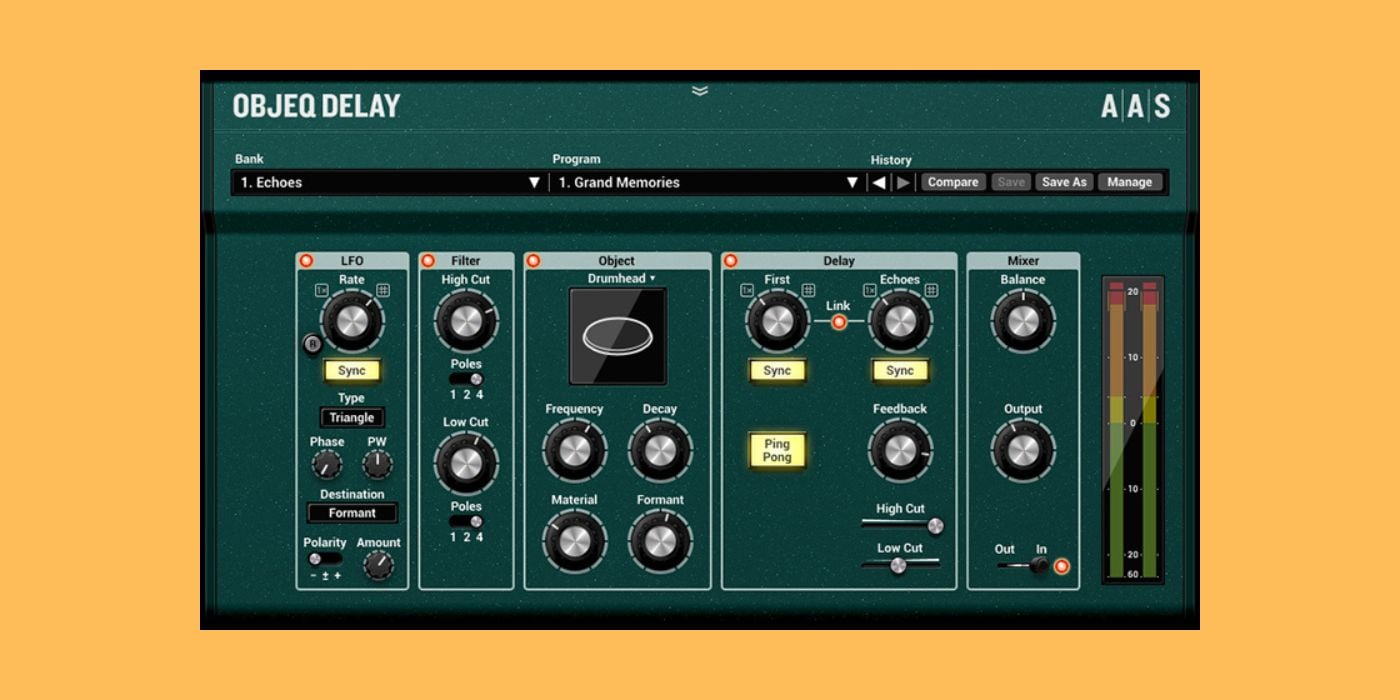Click the Object Material knob
This screenshot has height=700, width=1400.
point(574,541)
